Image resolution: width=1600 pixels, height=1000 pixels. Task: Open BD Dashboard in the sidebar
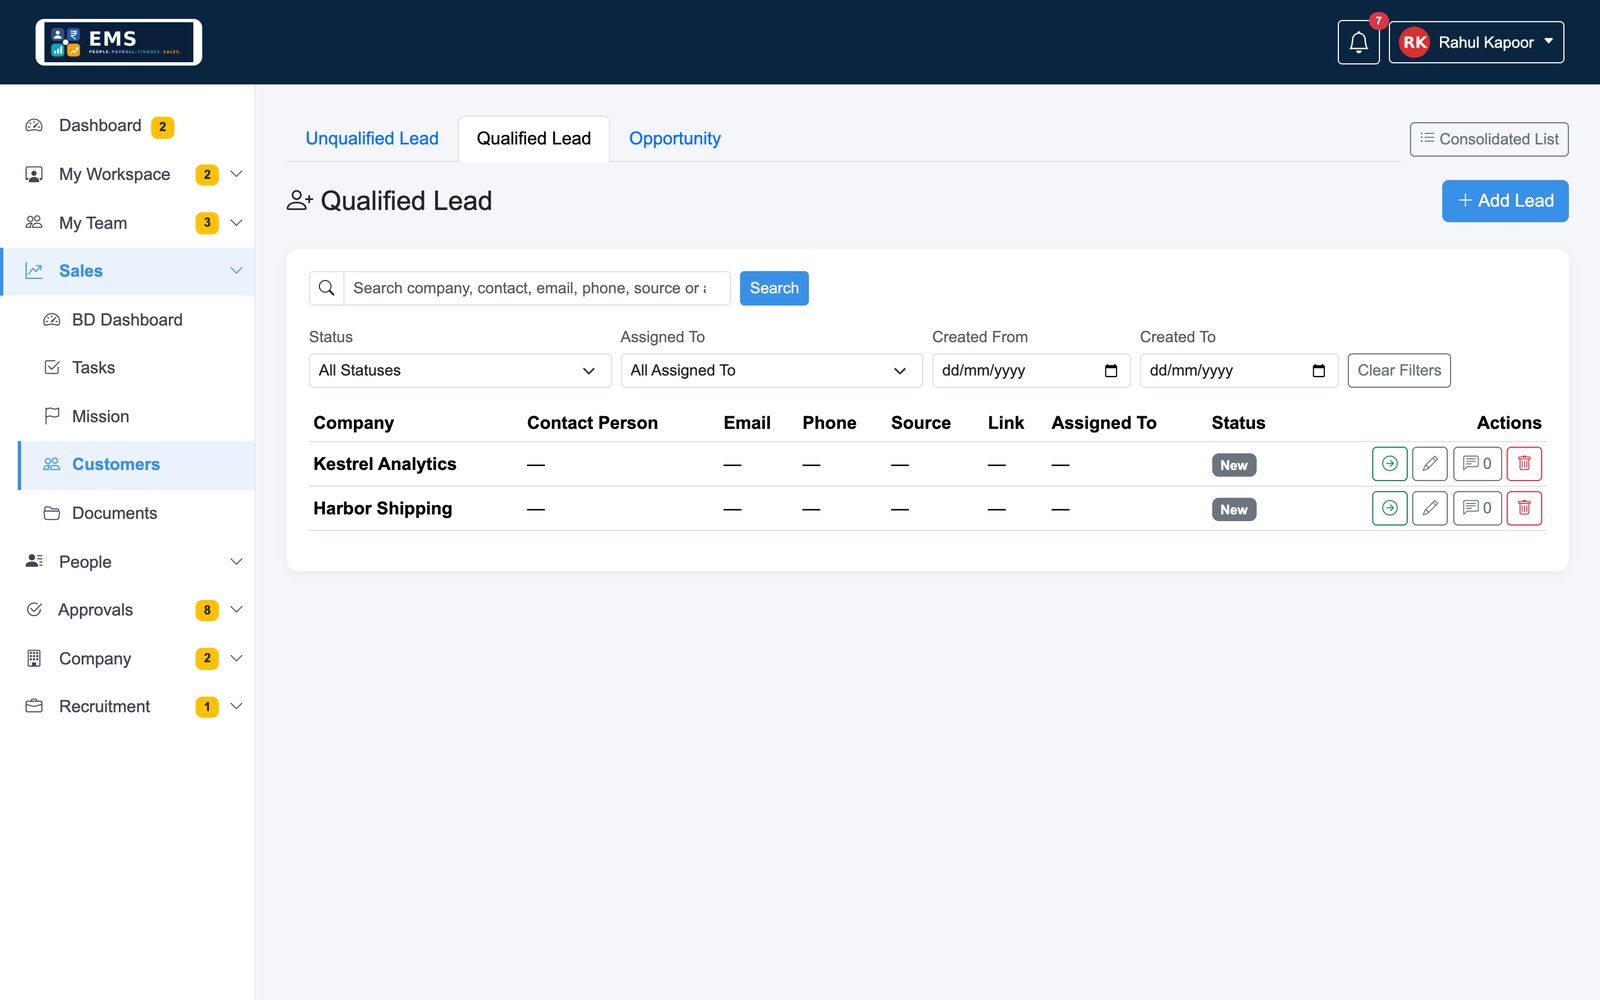click(136, 320)
